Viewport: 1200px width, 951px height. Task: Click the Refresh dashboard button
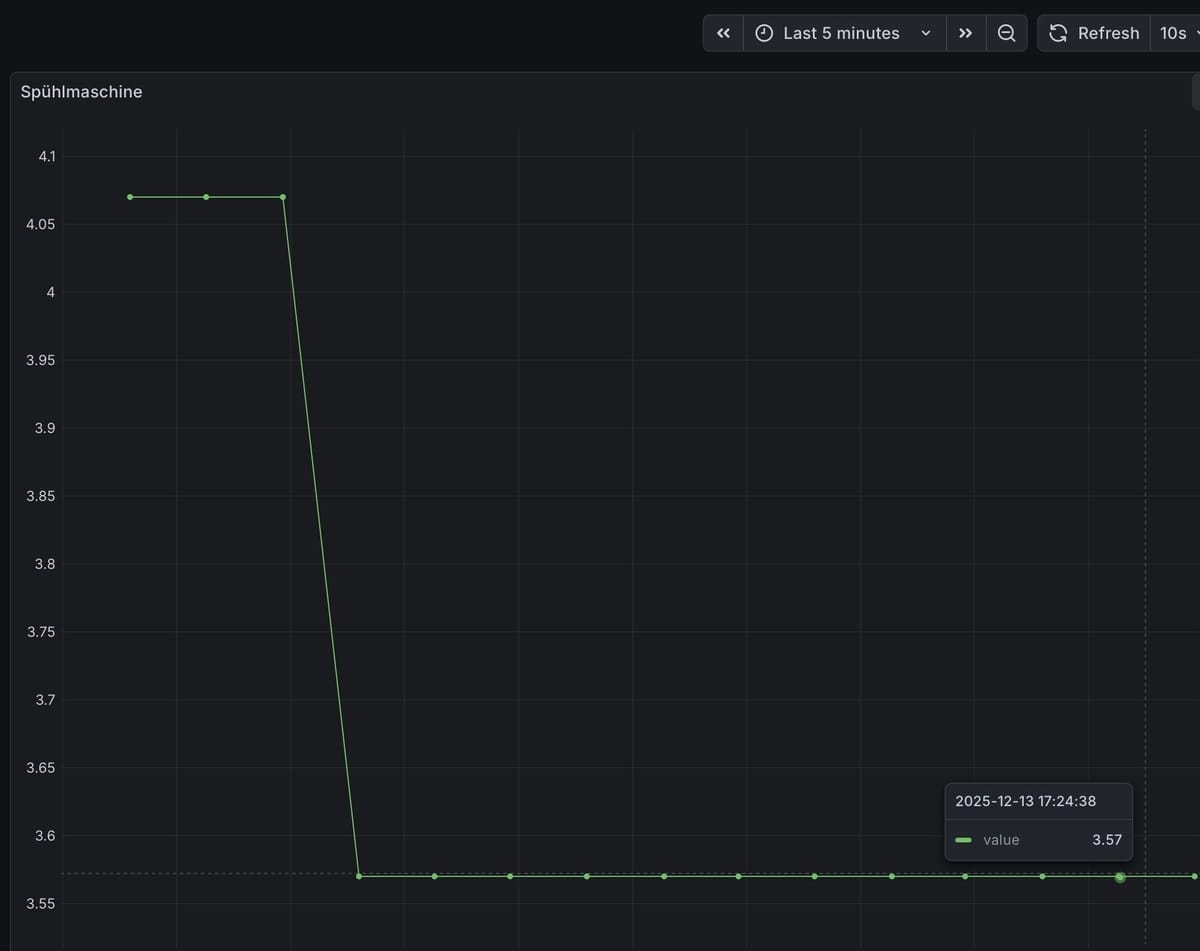click(x=1094, y=33)
